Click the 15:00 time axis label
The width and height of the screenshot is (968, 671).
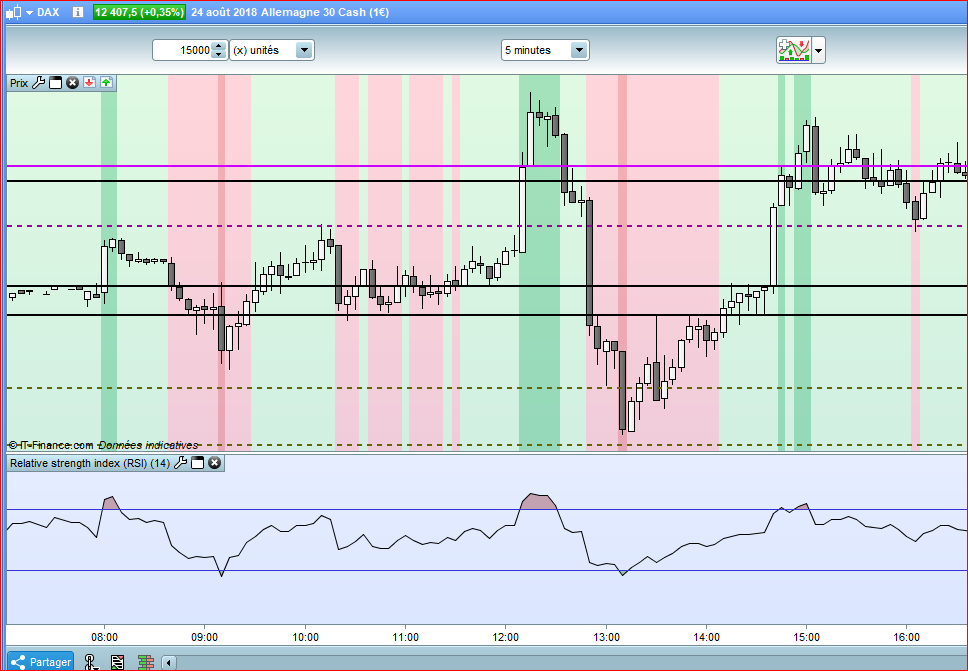click(x=807, y=636)
